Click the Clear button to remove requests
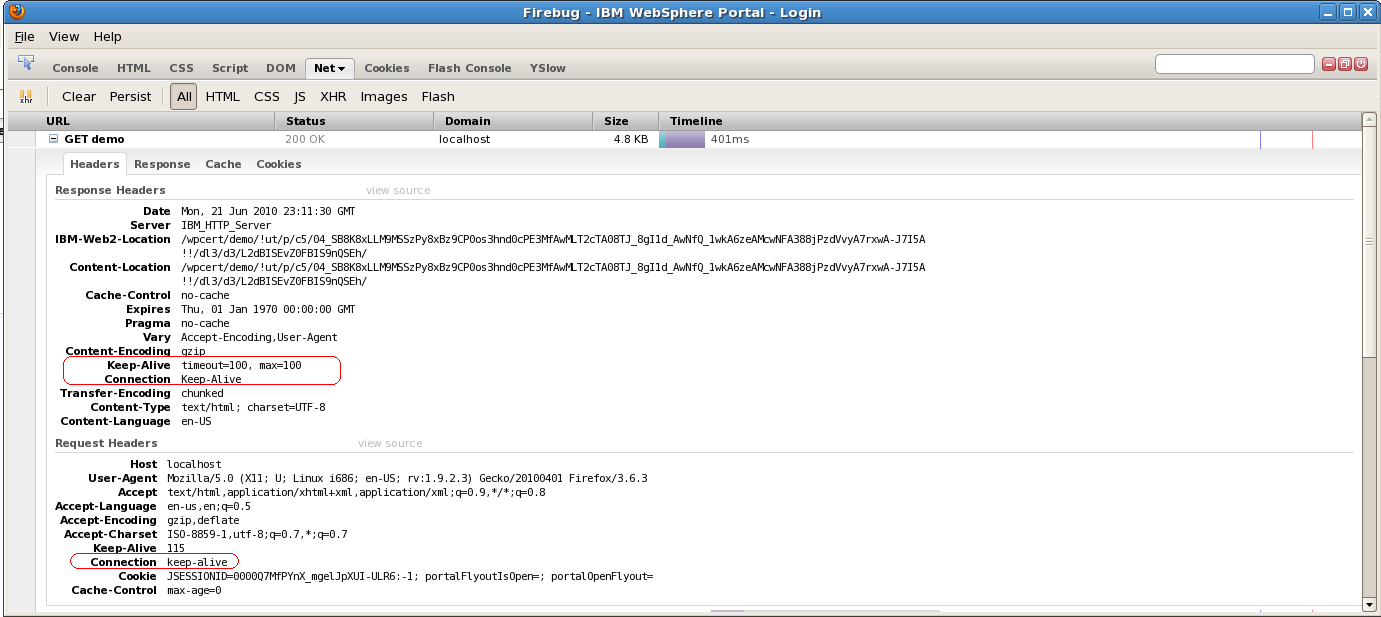 [78, 96]
